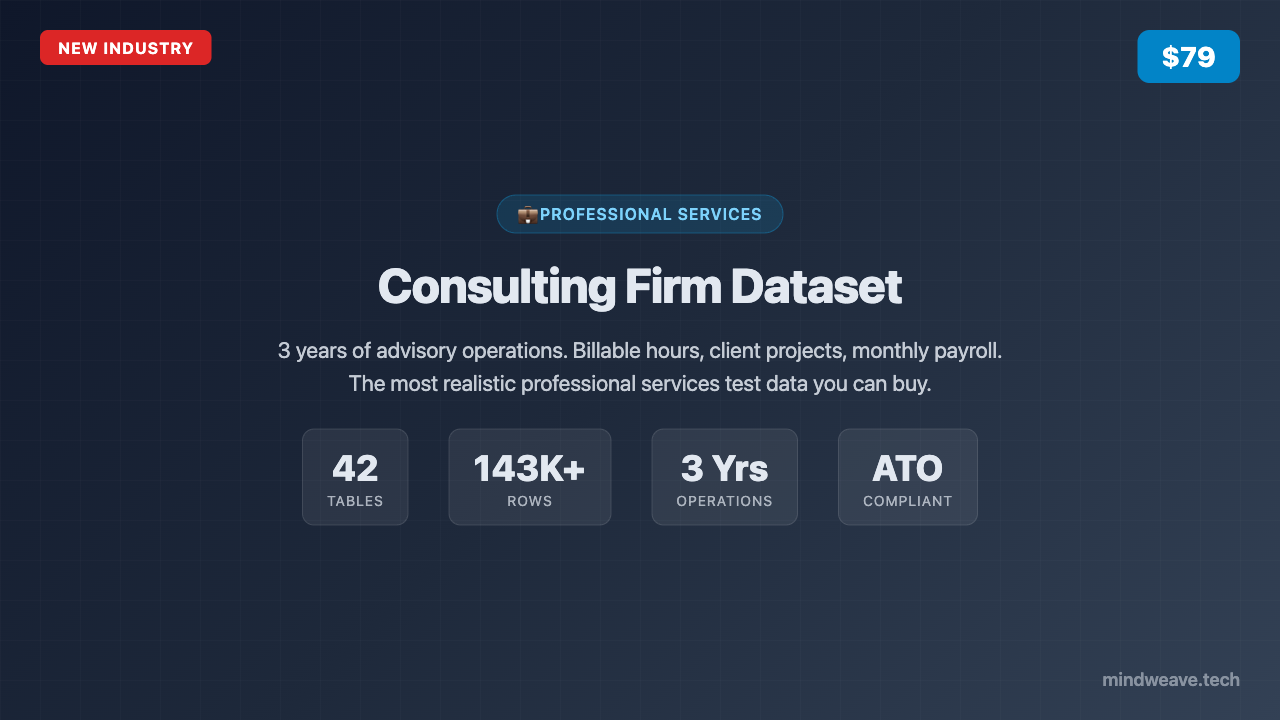Viewport: 1280px width, 720px height.
Task: Click the '3 Yrs' stat value
Action: [x=724, y=468]
